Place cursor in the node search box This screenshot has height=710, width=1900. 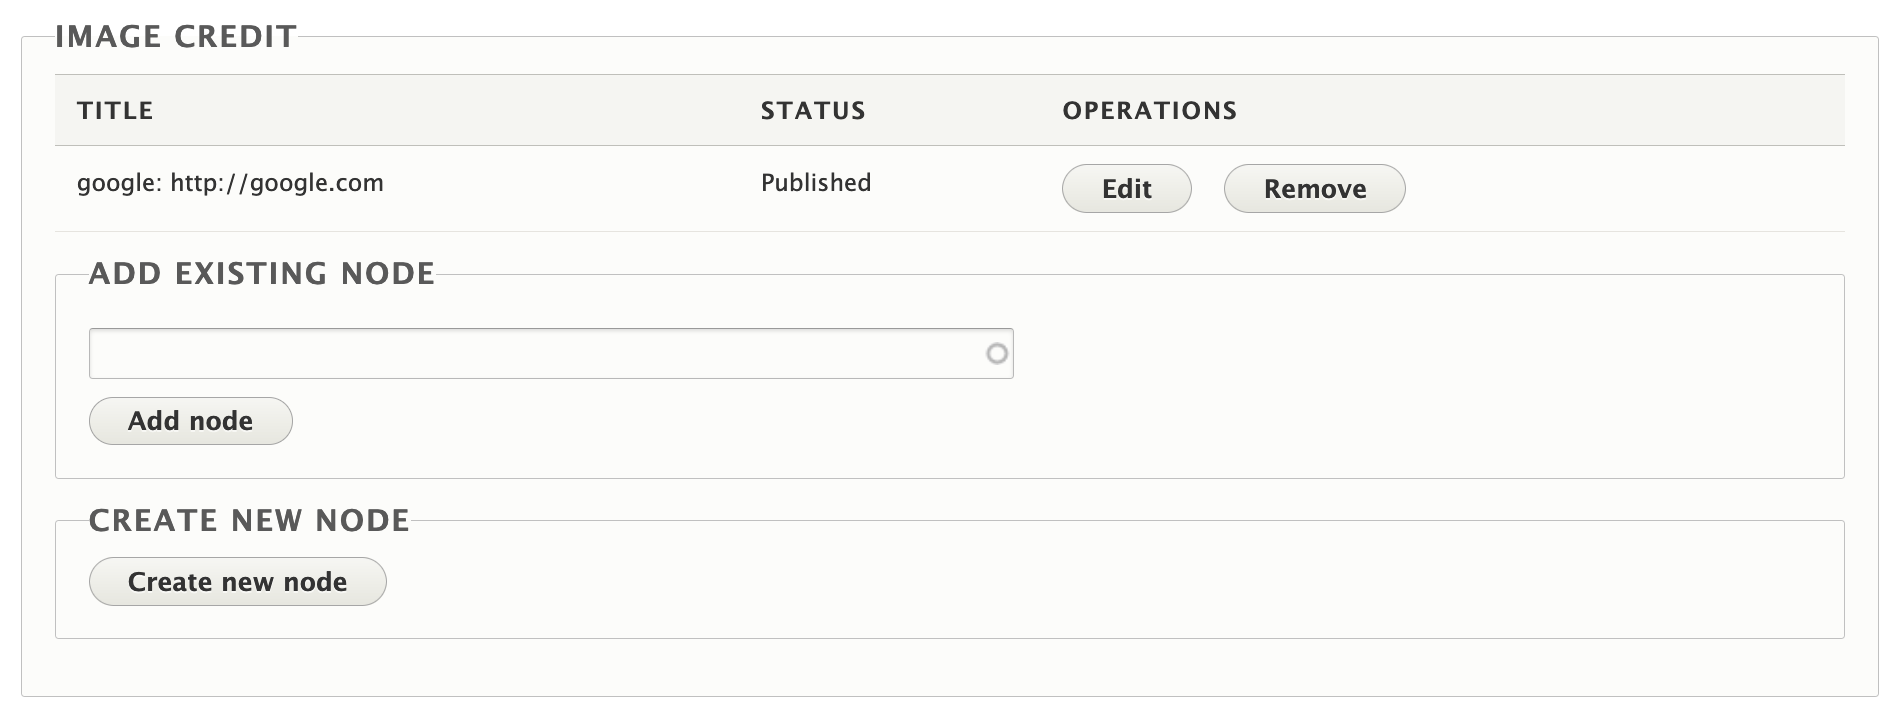pos(535,354)
